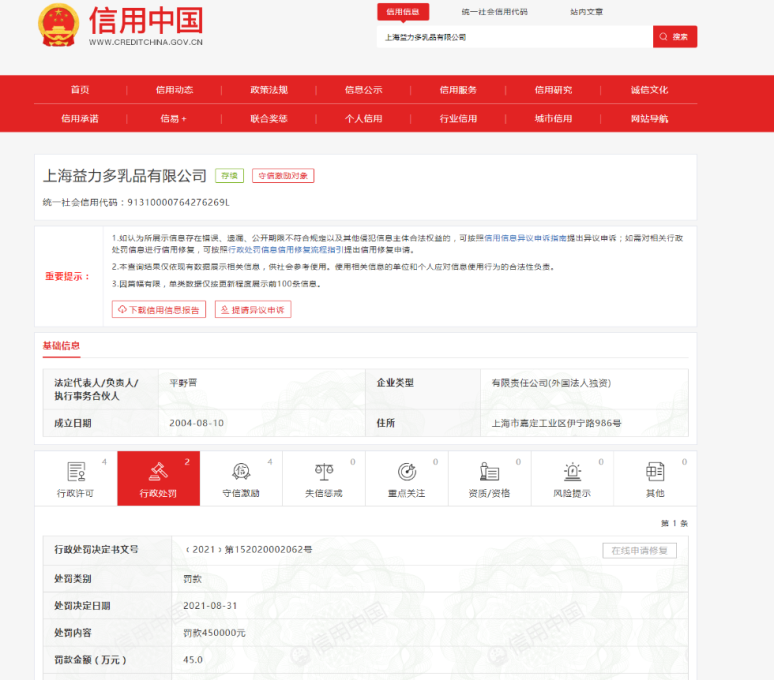This screenshot has width=774, height=680.
Task: Click 在线申请修复 button
Action: 639,551
